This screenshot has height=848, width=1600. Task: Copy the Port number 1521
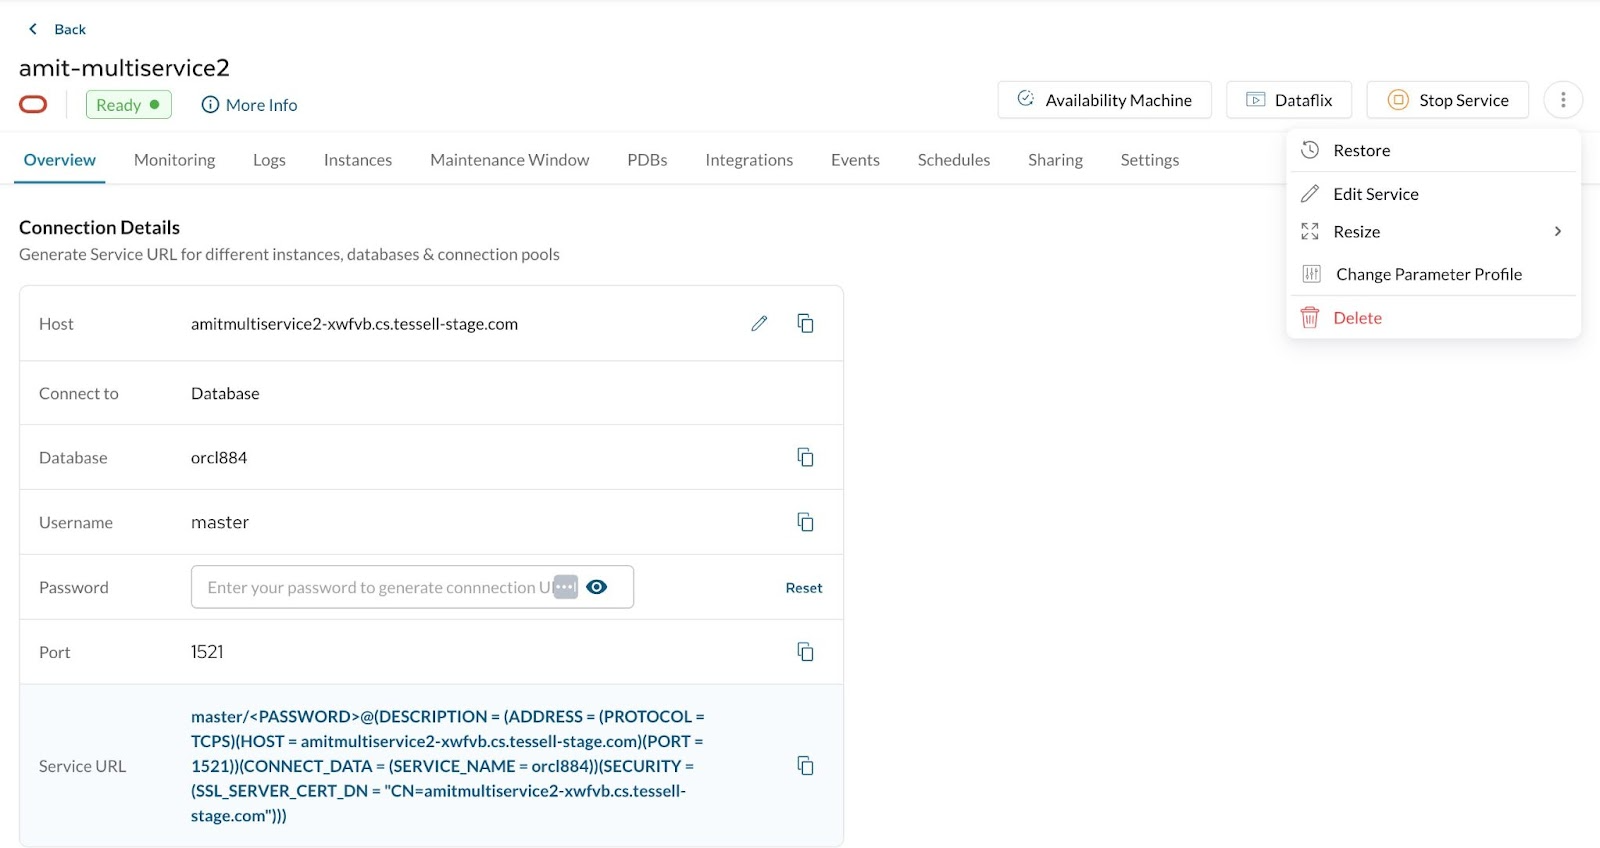pos(805,652)
